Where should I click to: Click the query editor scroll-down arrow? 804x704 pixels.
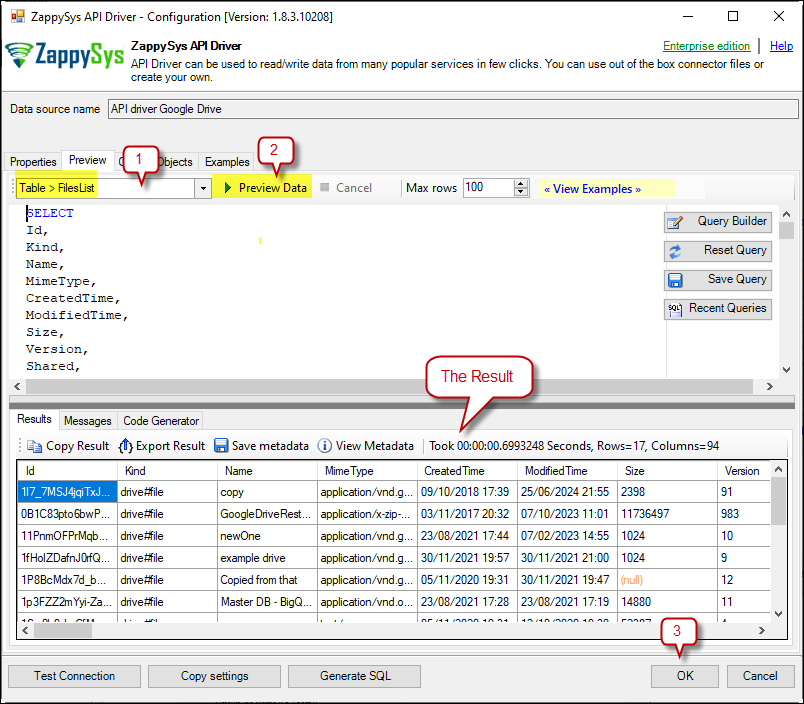787,370
